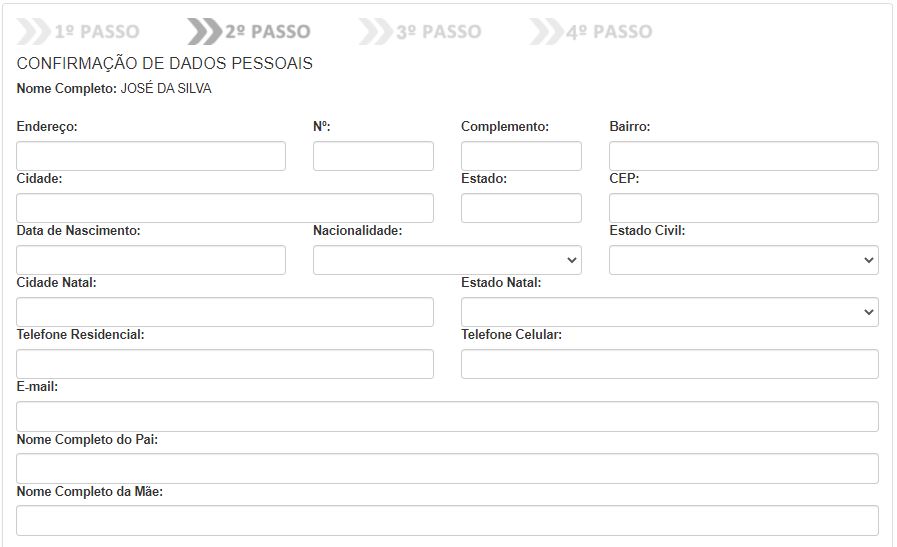Select the 2º PASSO step indicator
897x547 pixels.
[x=250, y=32]
